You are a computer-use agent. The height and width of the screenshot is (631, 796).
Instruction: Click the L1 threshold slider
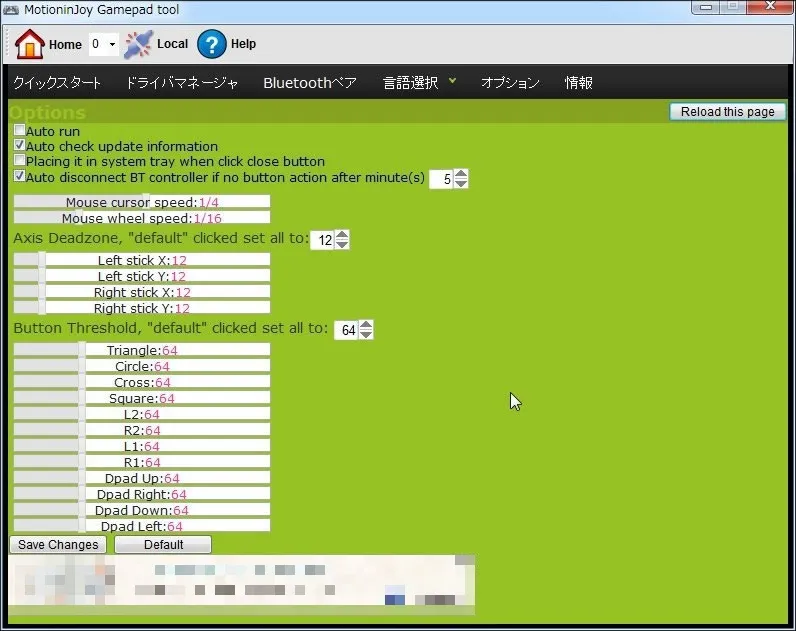[x=142, y=446]
